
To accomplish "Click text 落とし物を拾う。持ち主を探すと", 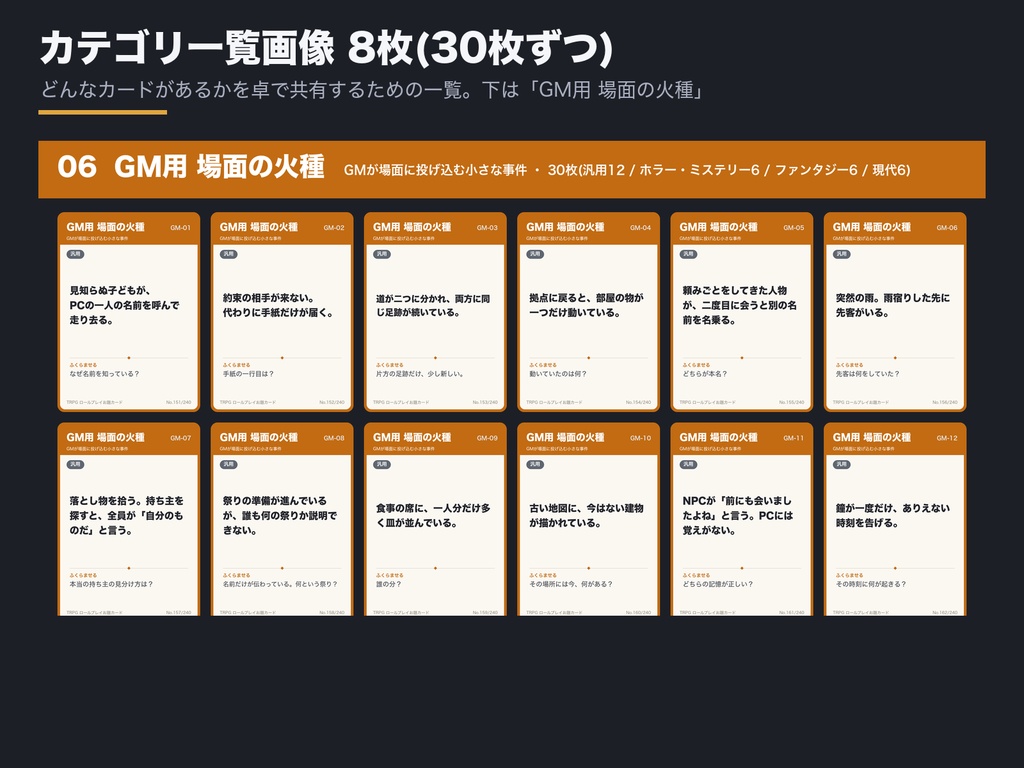I will point(127,515).
